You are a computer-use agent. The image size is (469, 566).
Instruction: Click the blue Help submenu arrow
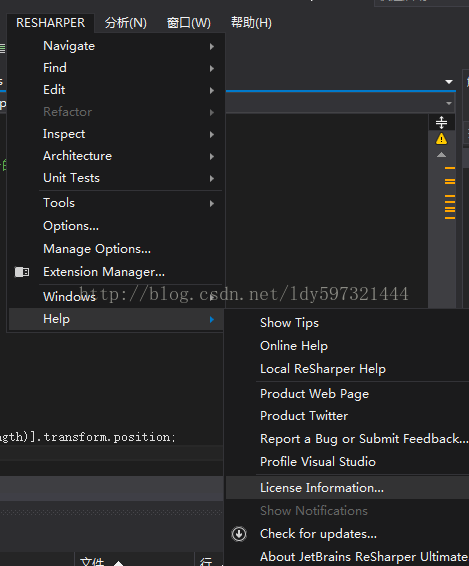[212, 319]
